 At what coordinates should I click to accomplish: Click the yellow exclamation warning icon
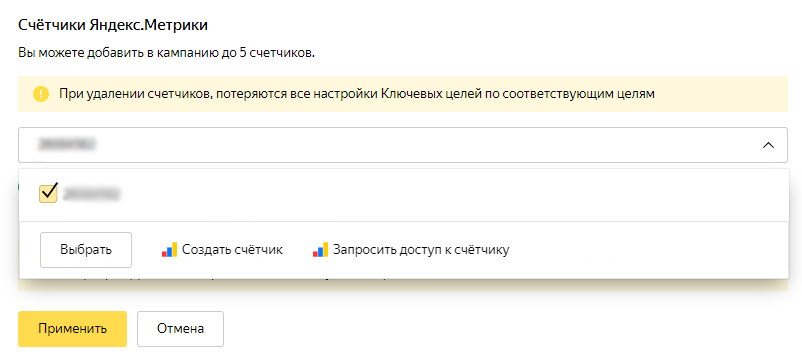41,94
